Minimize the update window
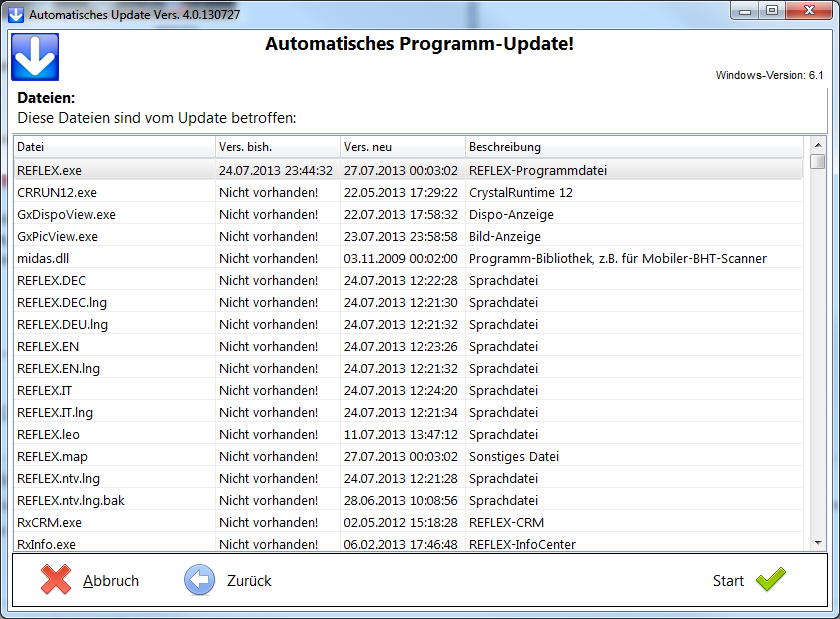The width and height of the screenshot is (840, 619). (x=745, y=11)
